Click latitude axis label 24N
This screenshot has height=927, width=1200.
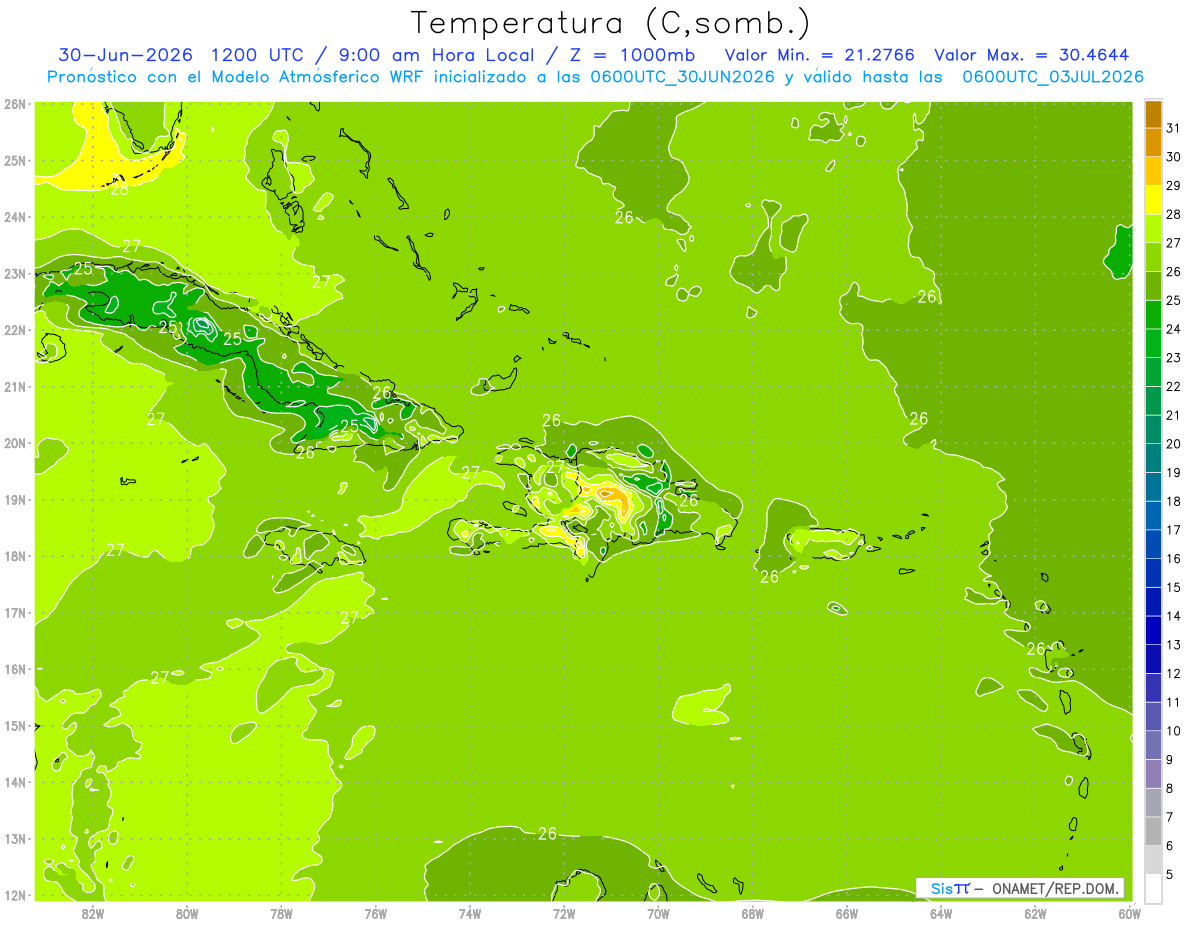pos(15,217)
